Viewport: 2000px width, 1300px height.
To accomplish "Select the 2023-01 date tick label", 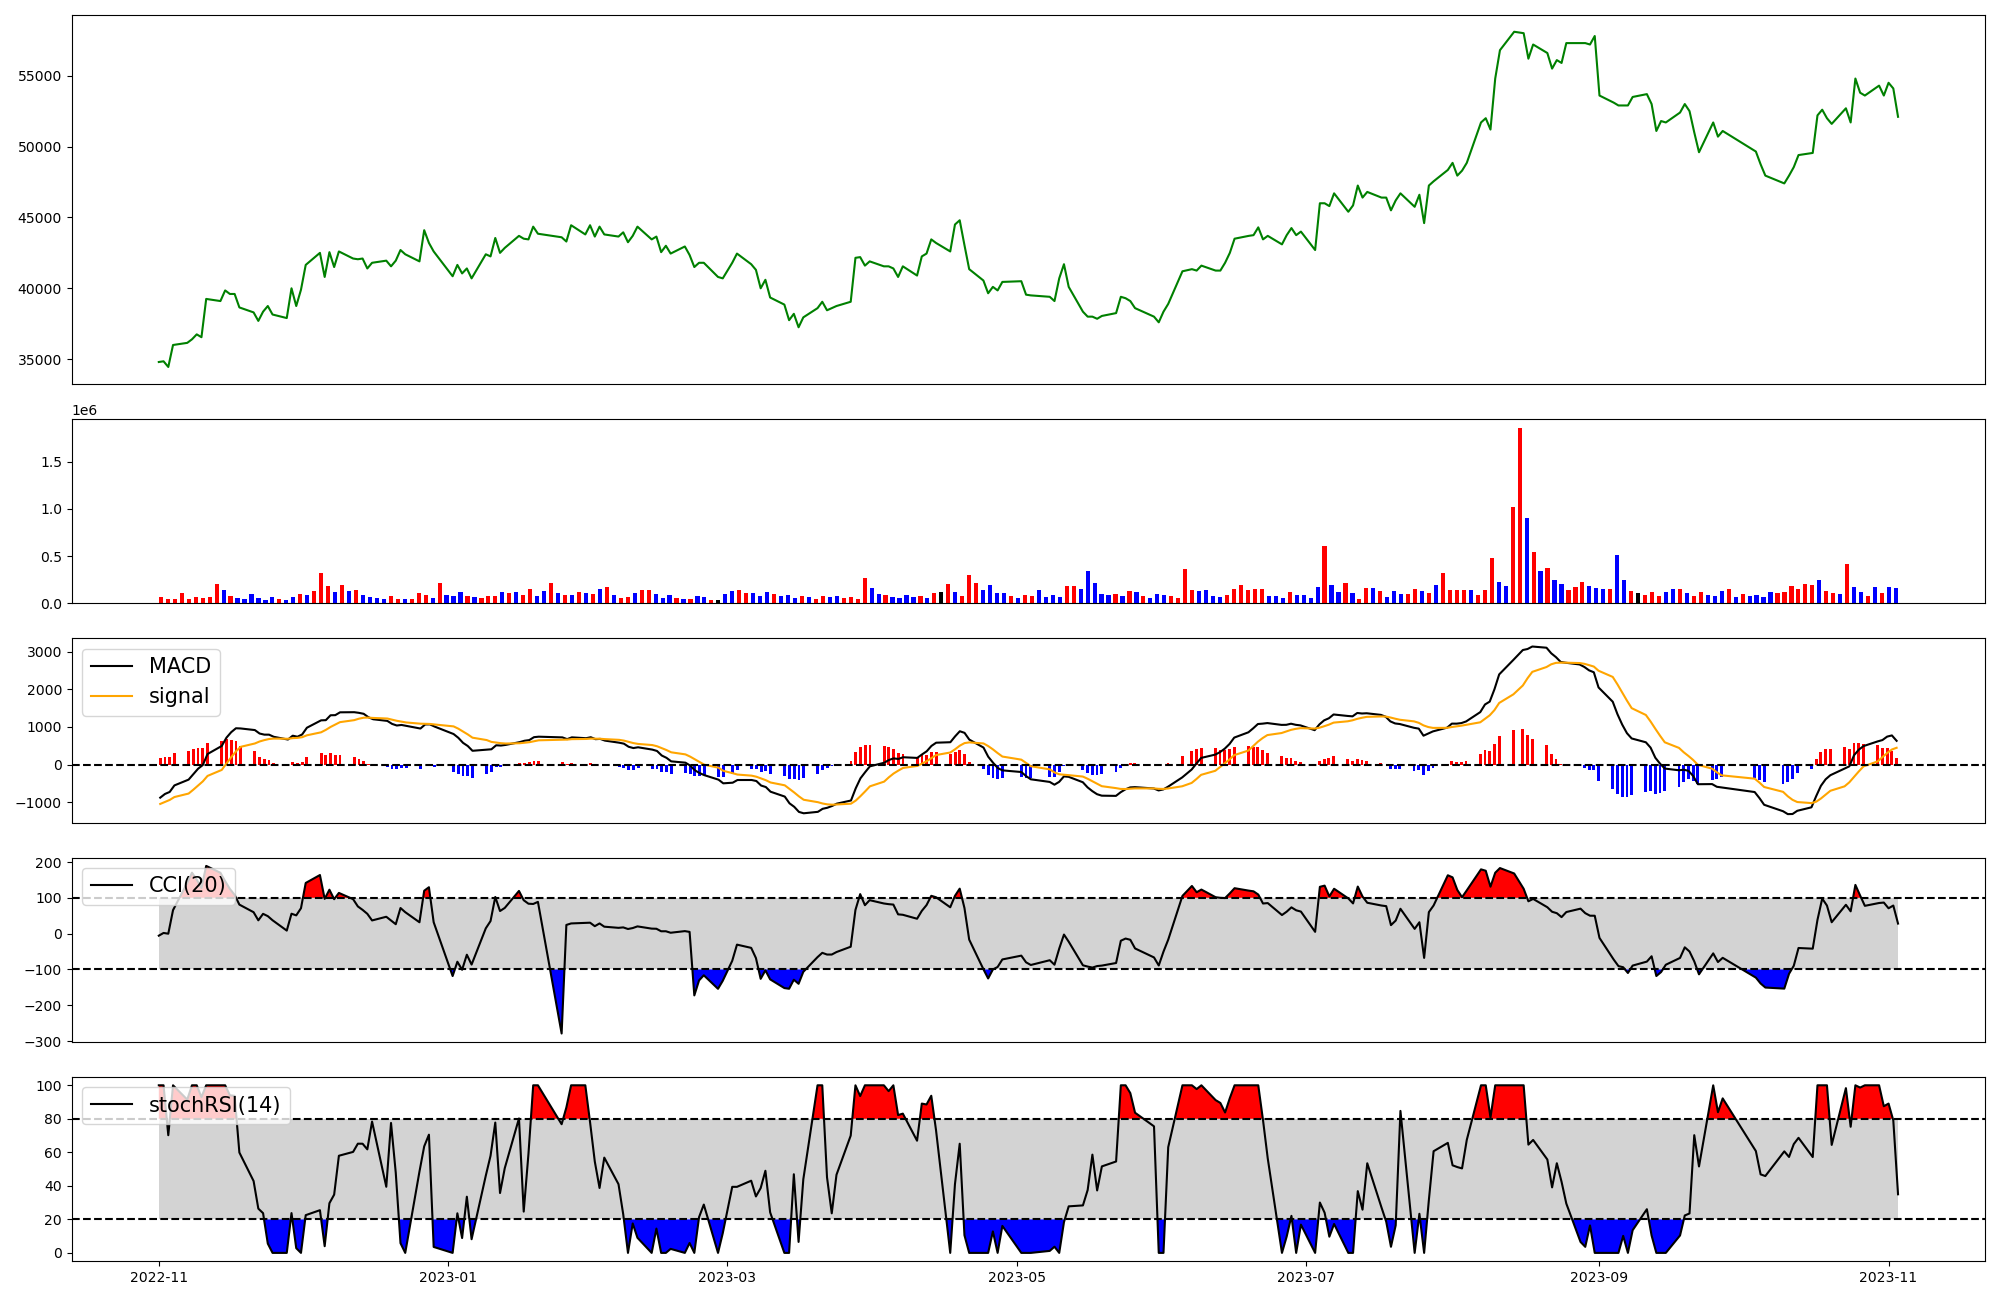I will (x=448, y=1277).
